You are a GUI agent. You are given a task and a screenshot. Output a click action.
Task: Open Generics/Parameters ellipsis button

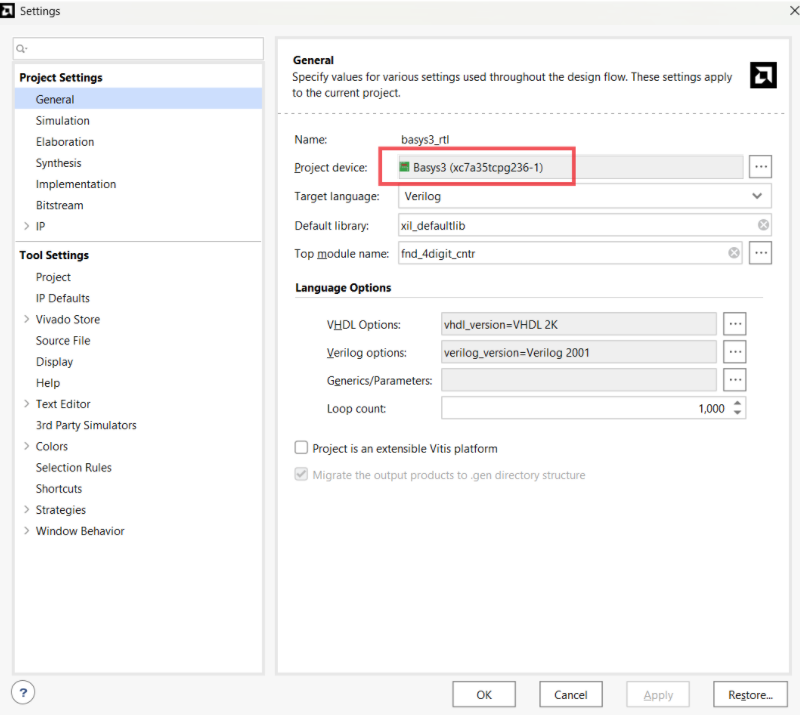735,380
